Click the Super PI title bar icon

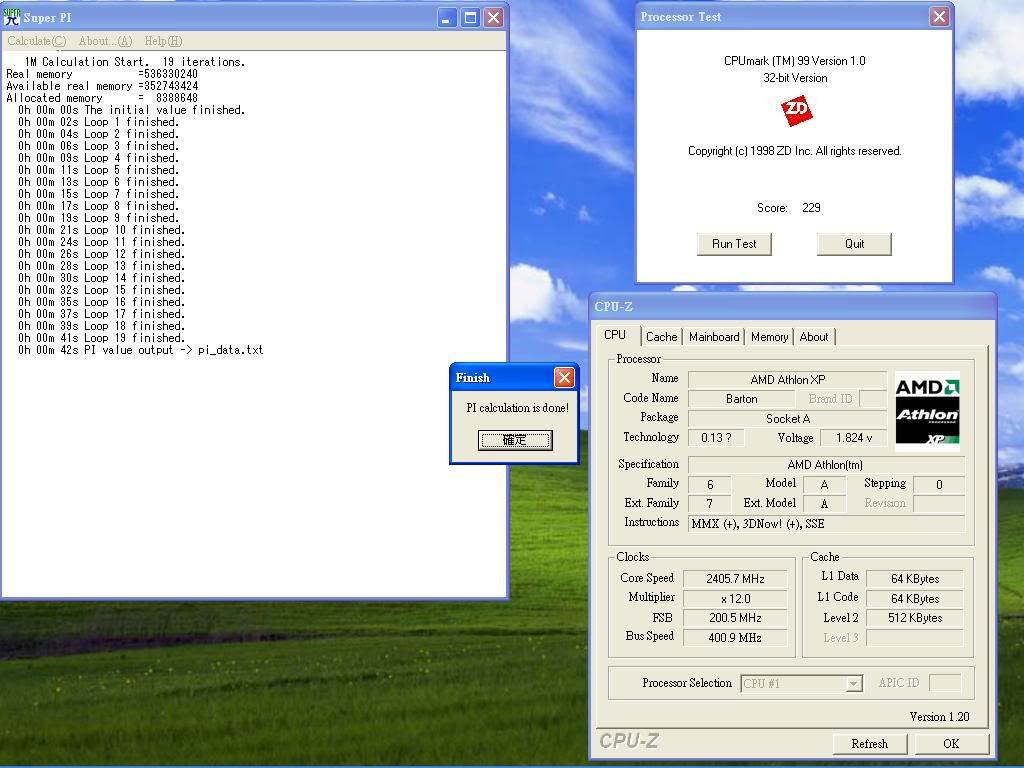click(x=12, y=17)
